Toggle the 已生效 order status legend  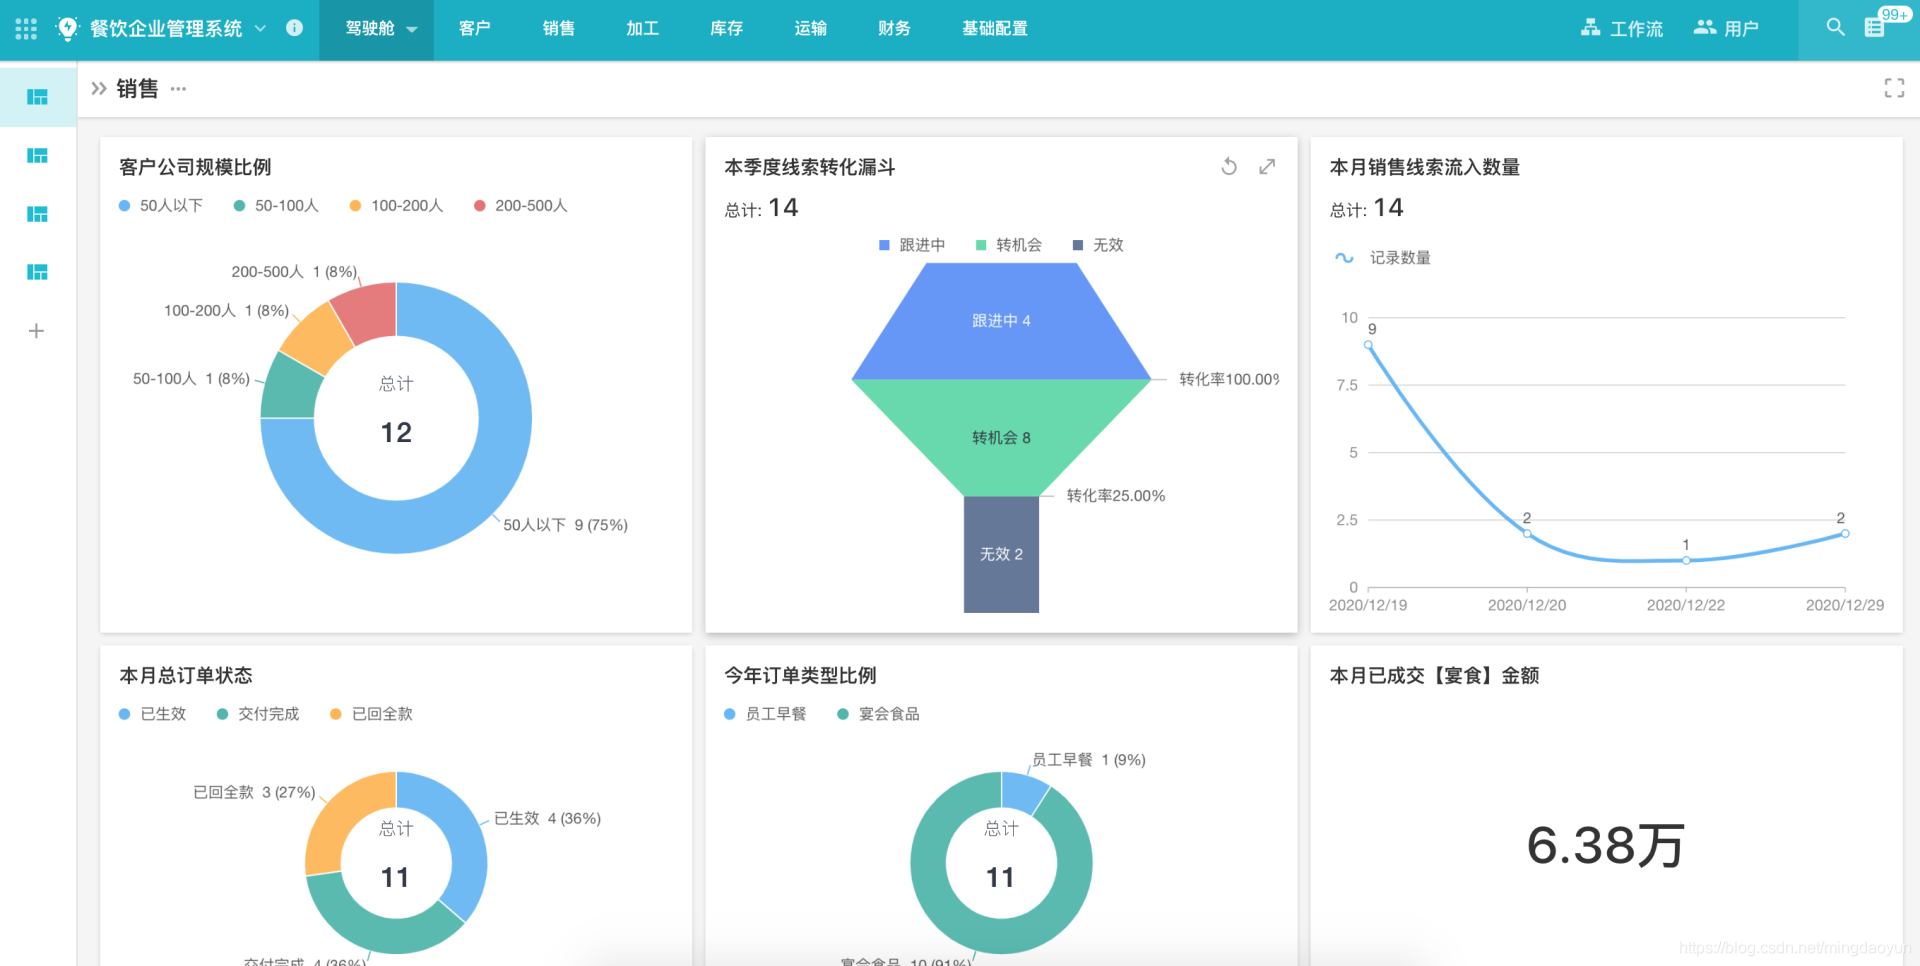pos(153,714)
